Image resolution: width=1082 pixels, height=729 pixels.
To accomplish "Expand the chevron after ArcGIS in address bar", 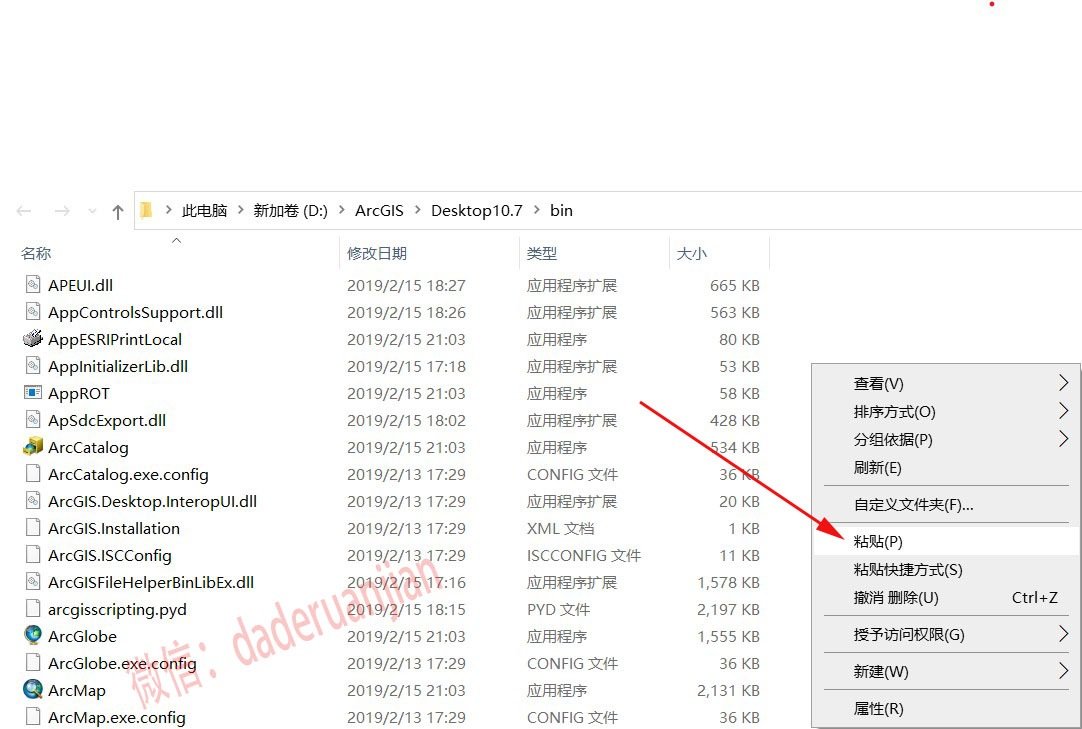I will coord(417,210).
